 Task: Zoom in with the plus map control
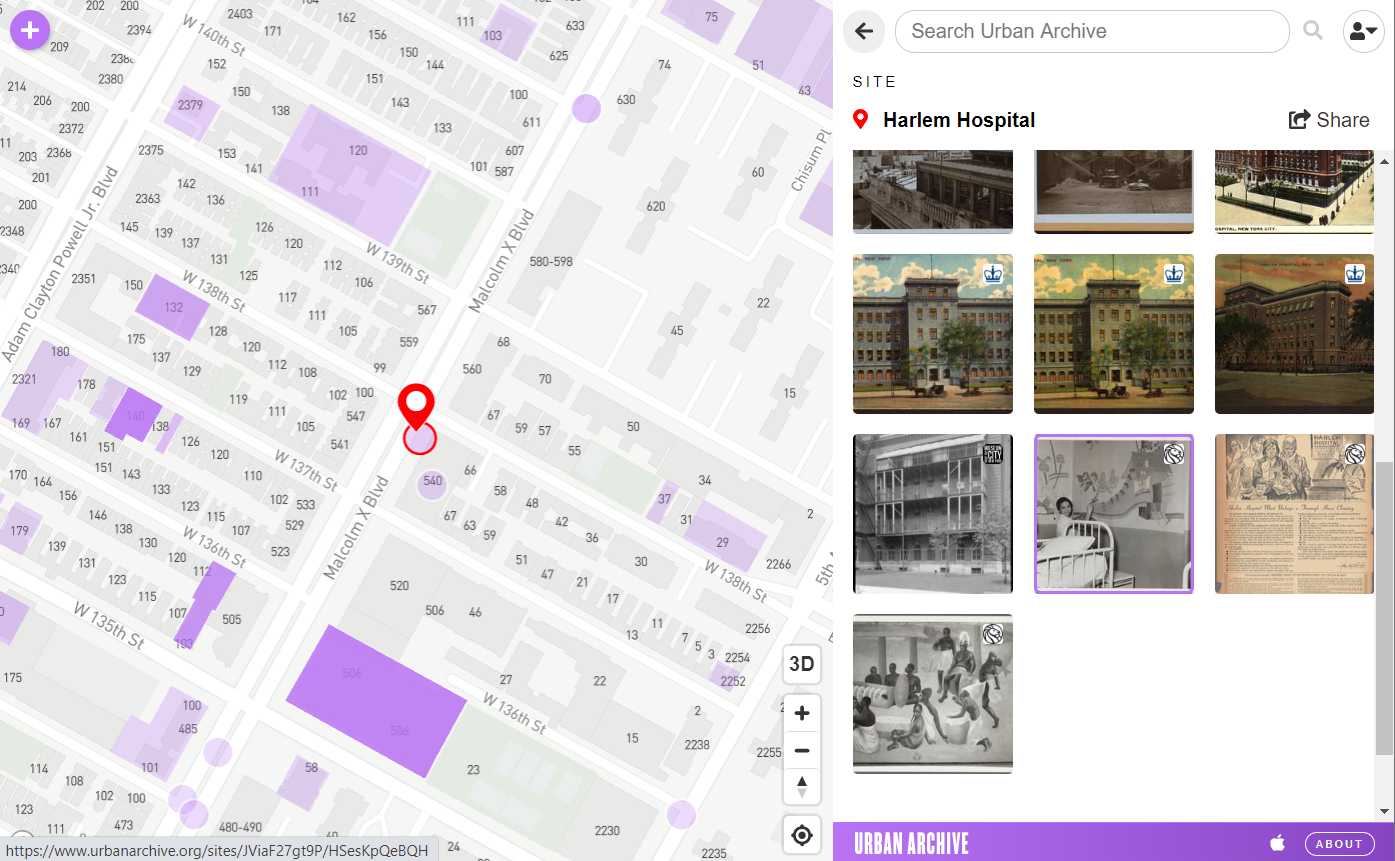pos(802,713)
